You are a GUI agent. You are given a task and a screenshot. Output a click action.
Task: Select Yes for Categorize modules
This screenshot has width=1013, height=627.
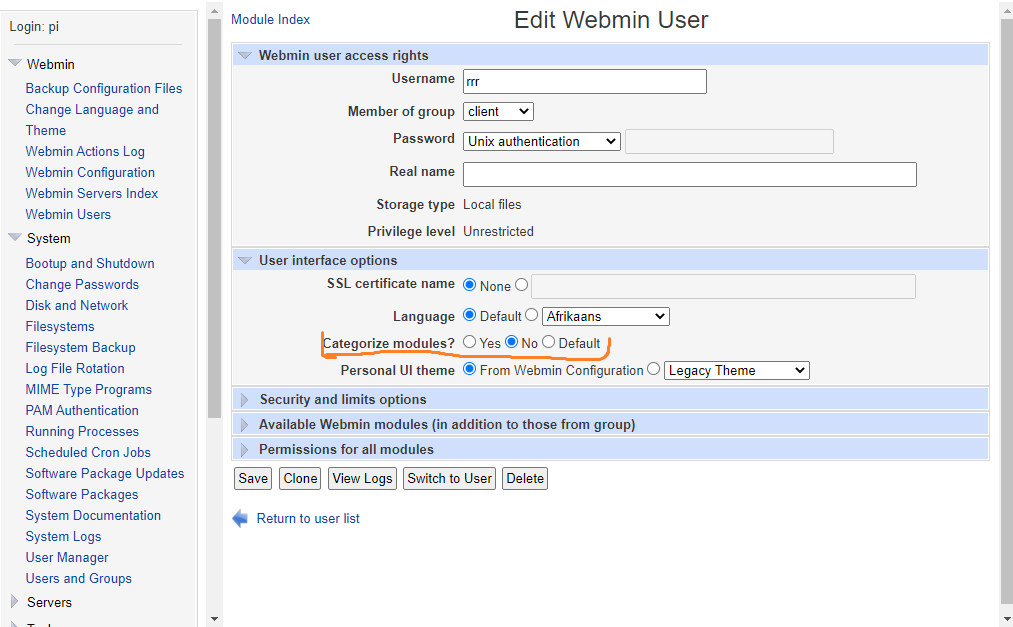(x=469, y=343)
